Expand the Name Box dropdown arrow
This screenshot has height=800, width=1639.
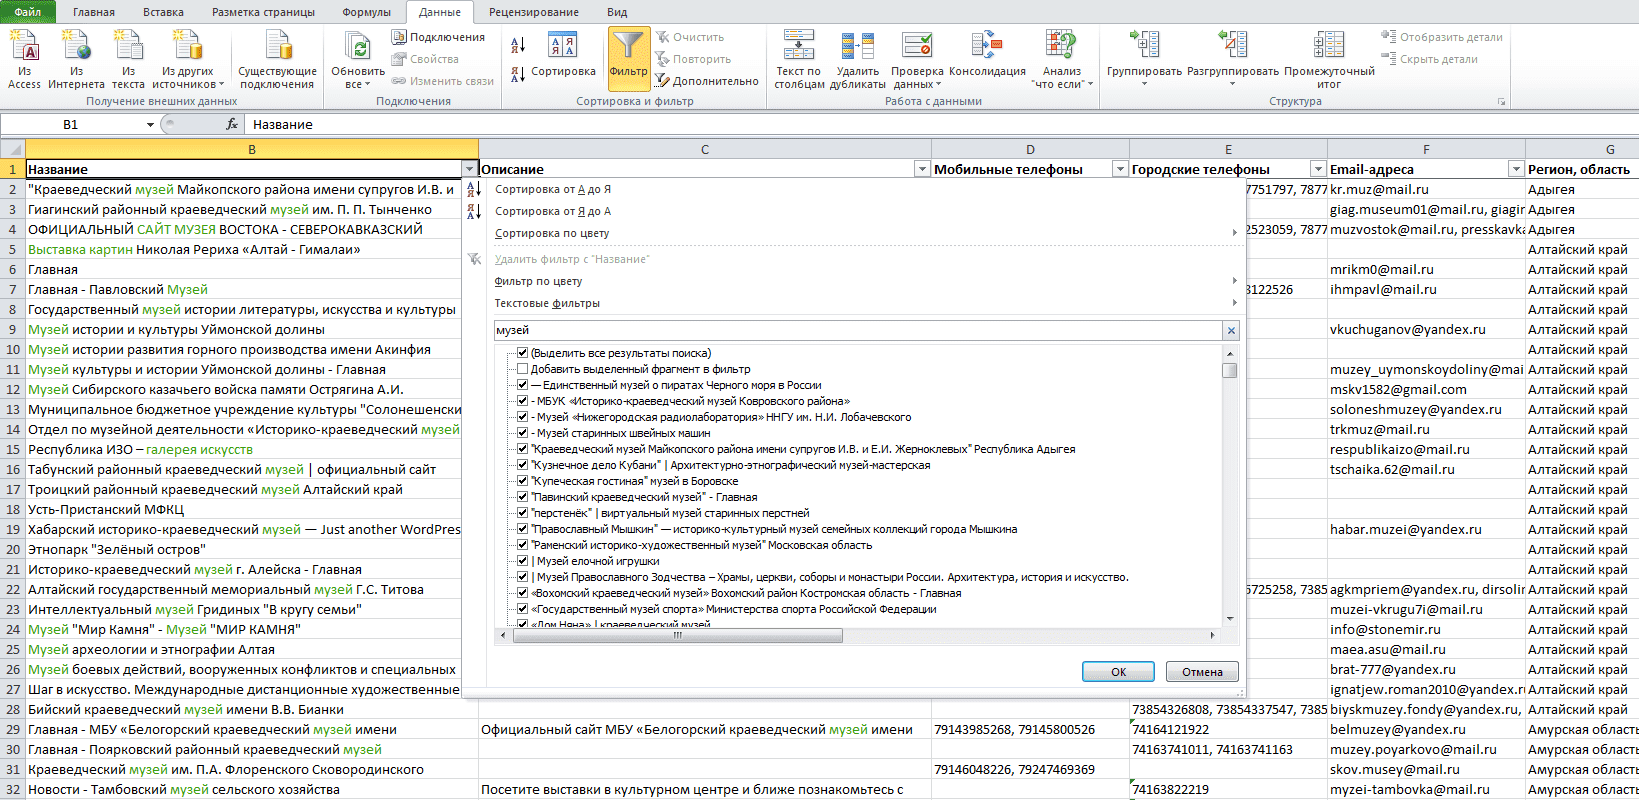pos(150,125)
